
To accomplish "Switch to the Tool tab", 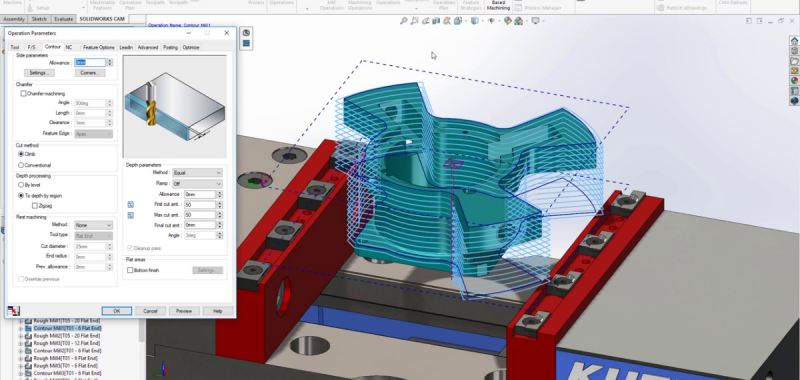I will [15, 47].
